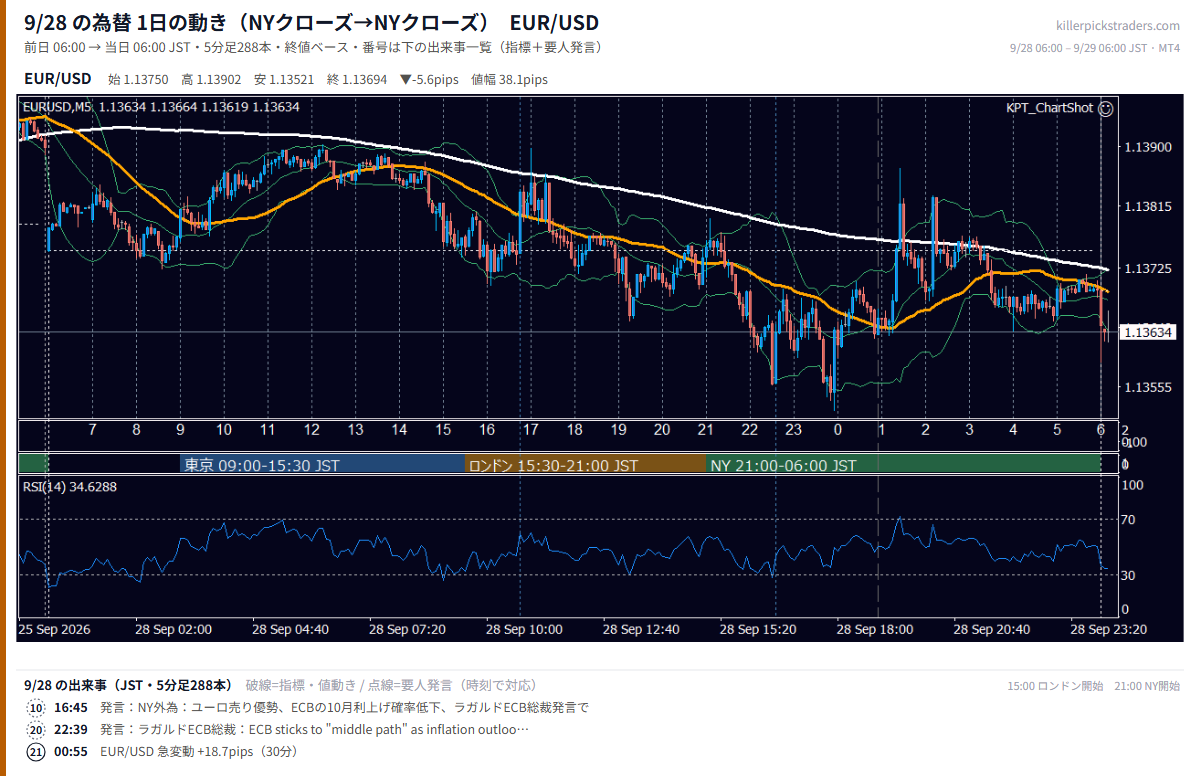The width and height of the screenshot is (1200, 776).
Task: Click the 28 Sep 02:00 date label
Action: [174, 630]
